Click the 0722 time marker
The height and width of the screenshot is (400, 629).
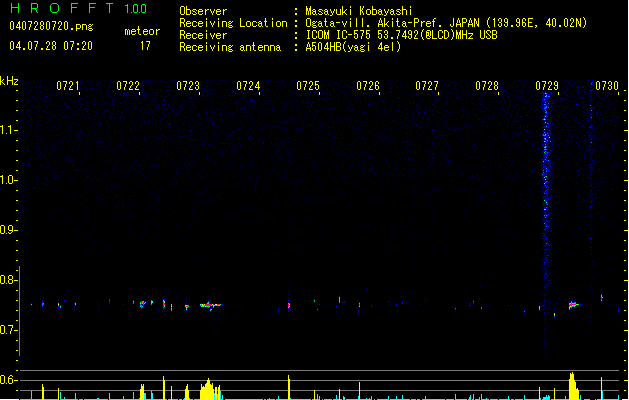[128, 86]
